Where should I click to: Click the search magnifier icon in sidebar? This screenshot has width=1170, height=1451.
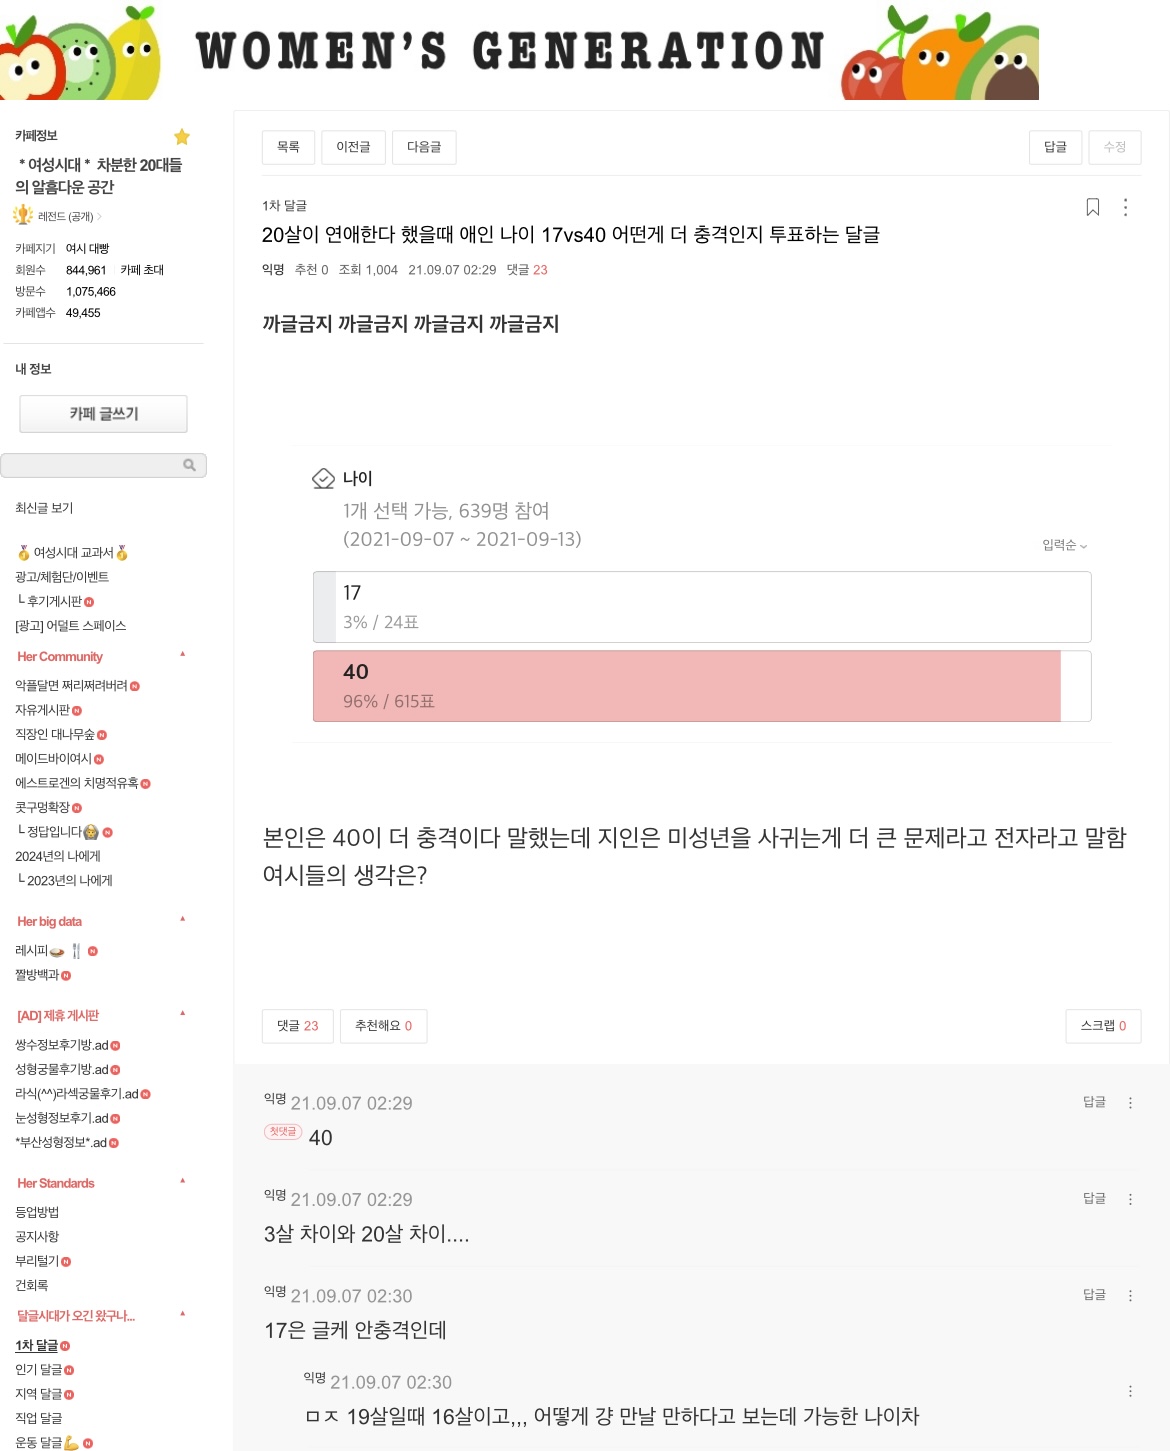(x=189, y=465)
